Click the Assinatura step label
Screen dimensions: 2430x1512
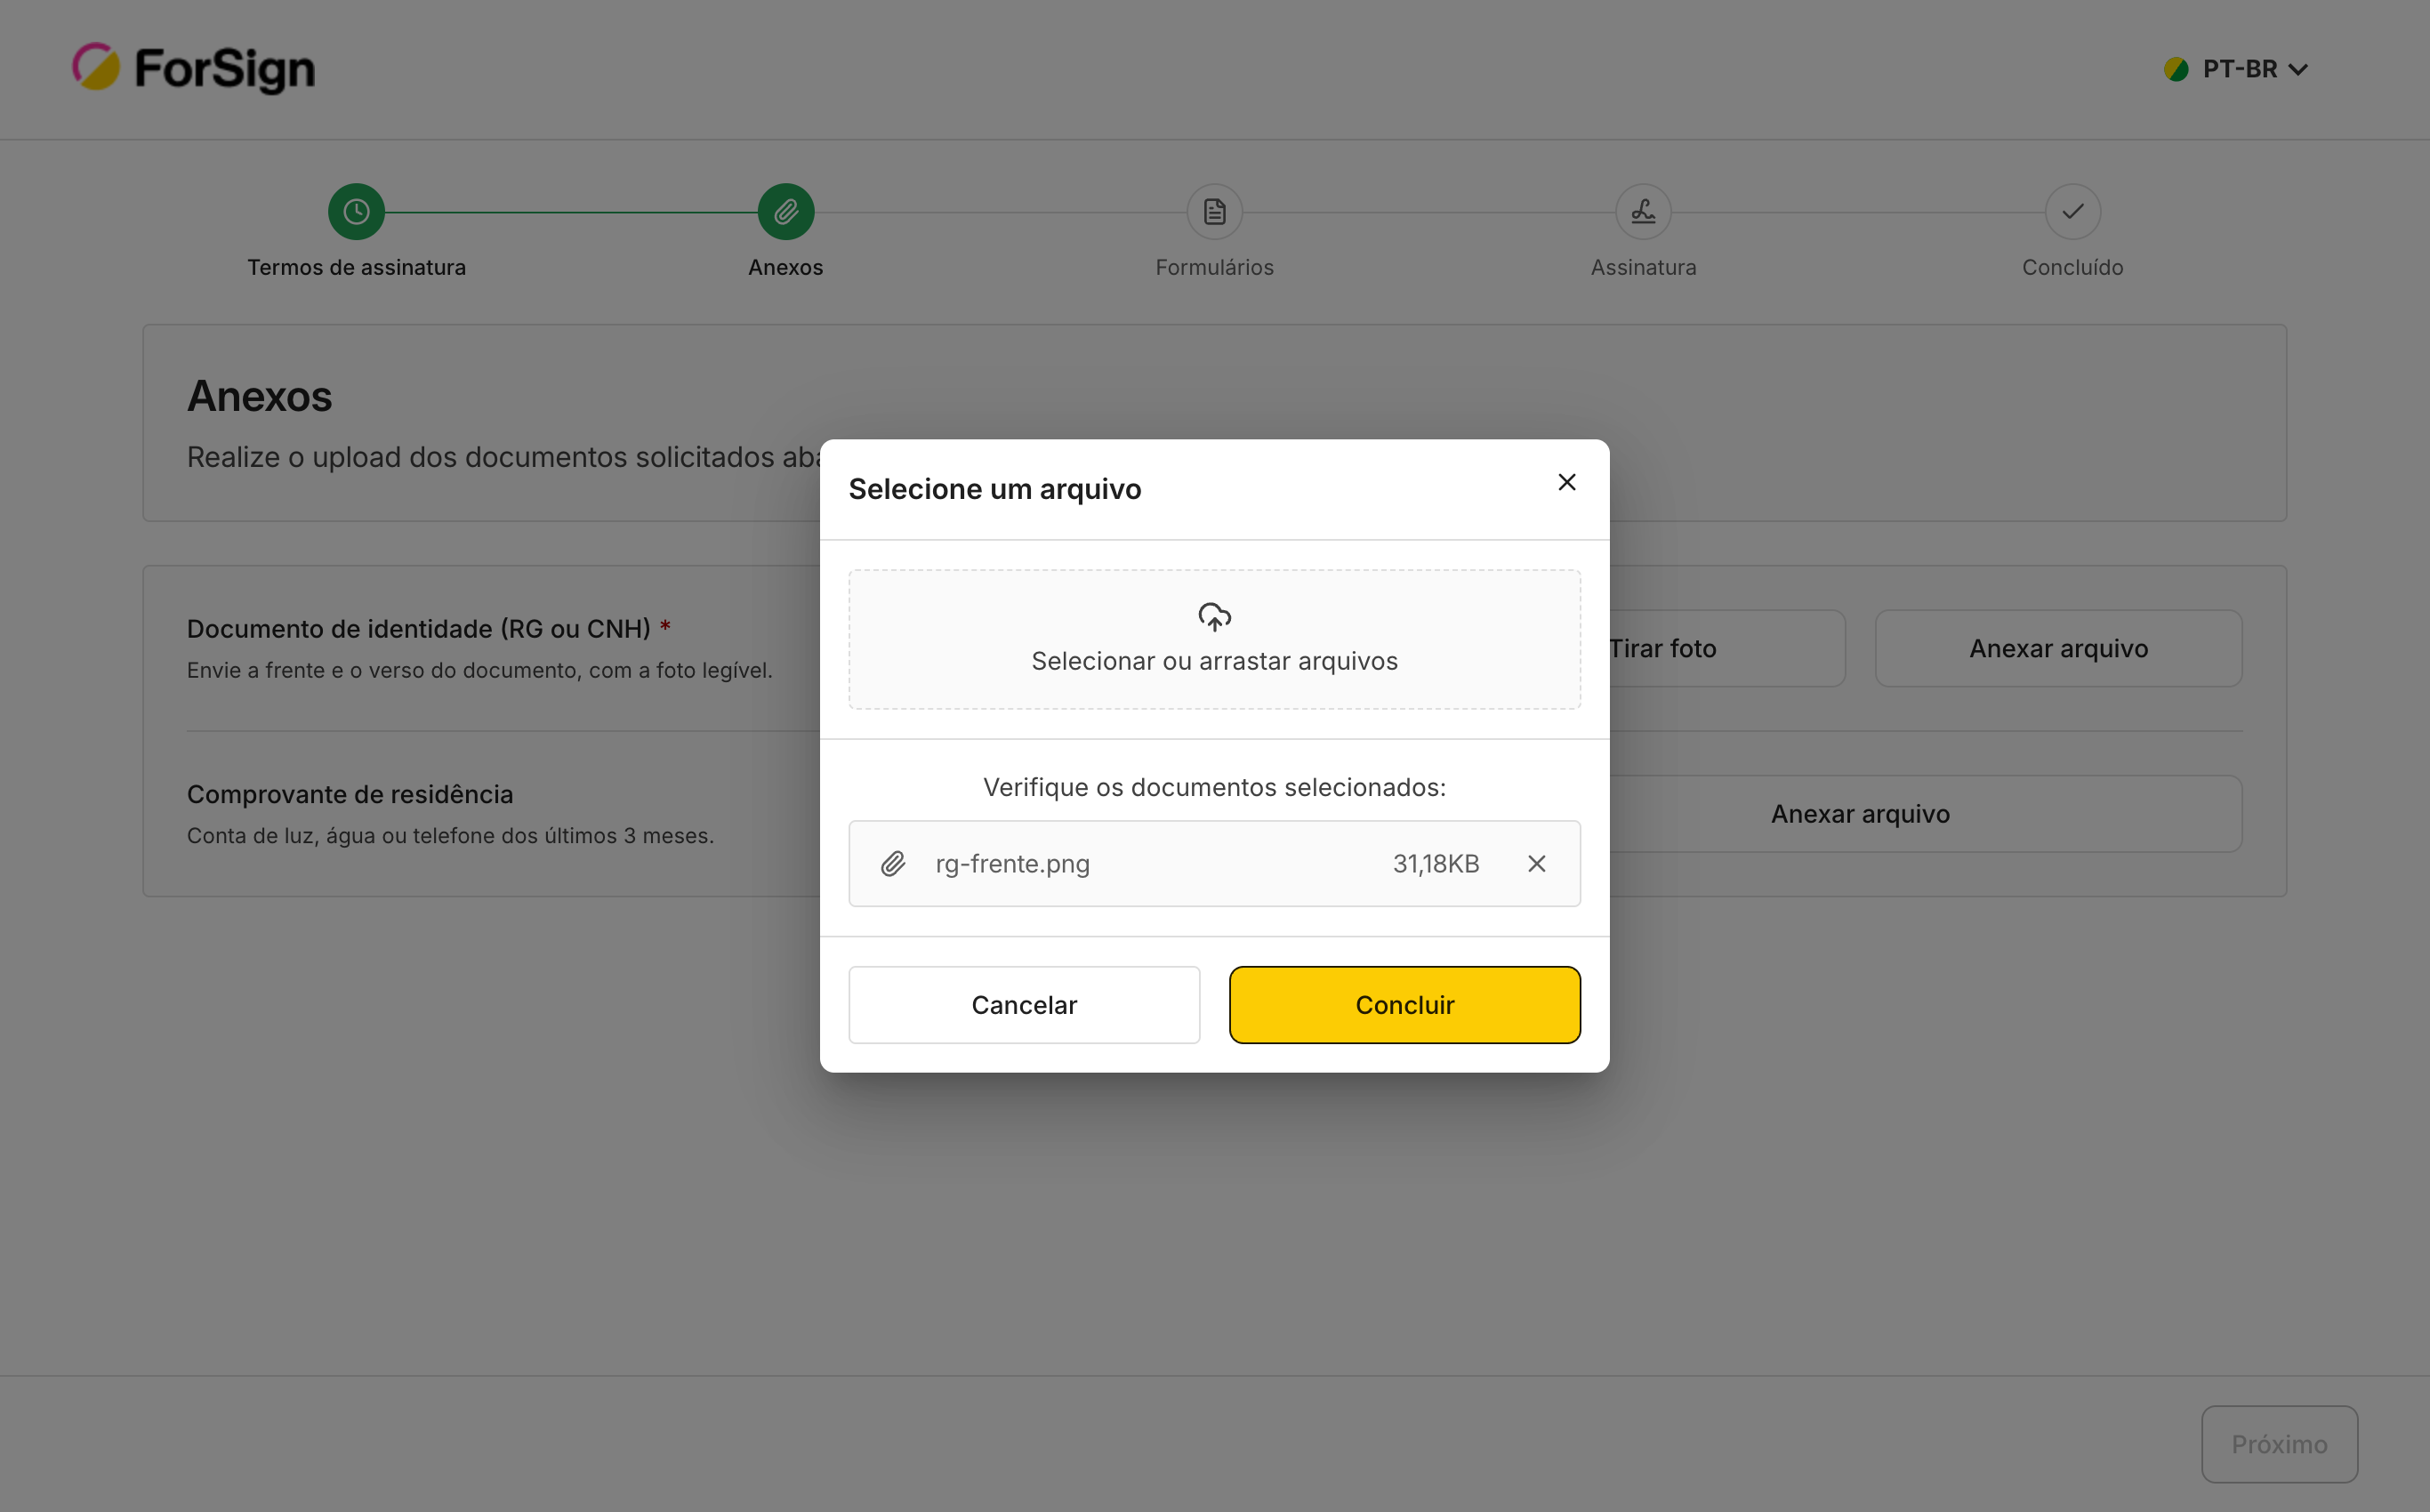coord(1643,267)
